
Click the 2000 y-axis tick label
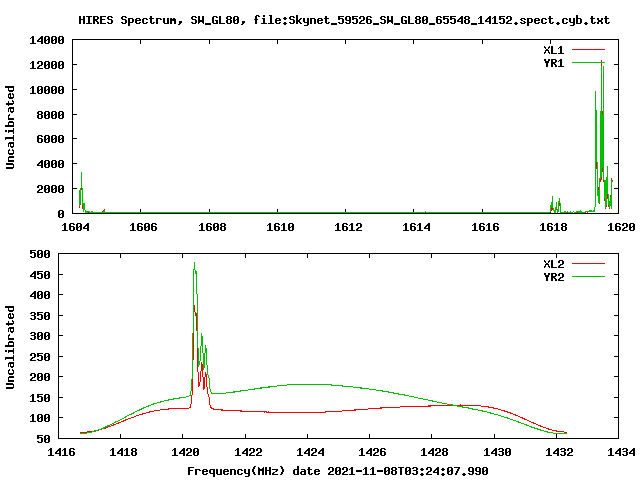(51, 189)
